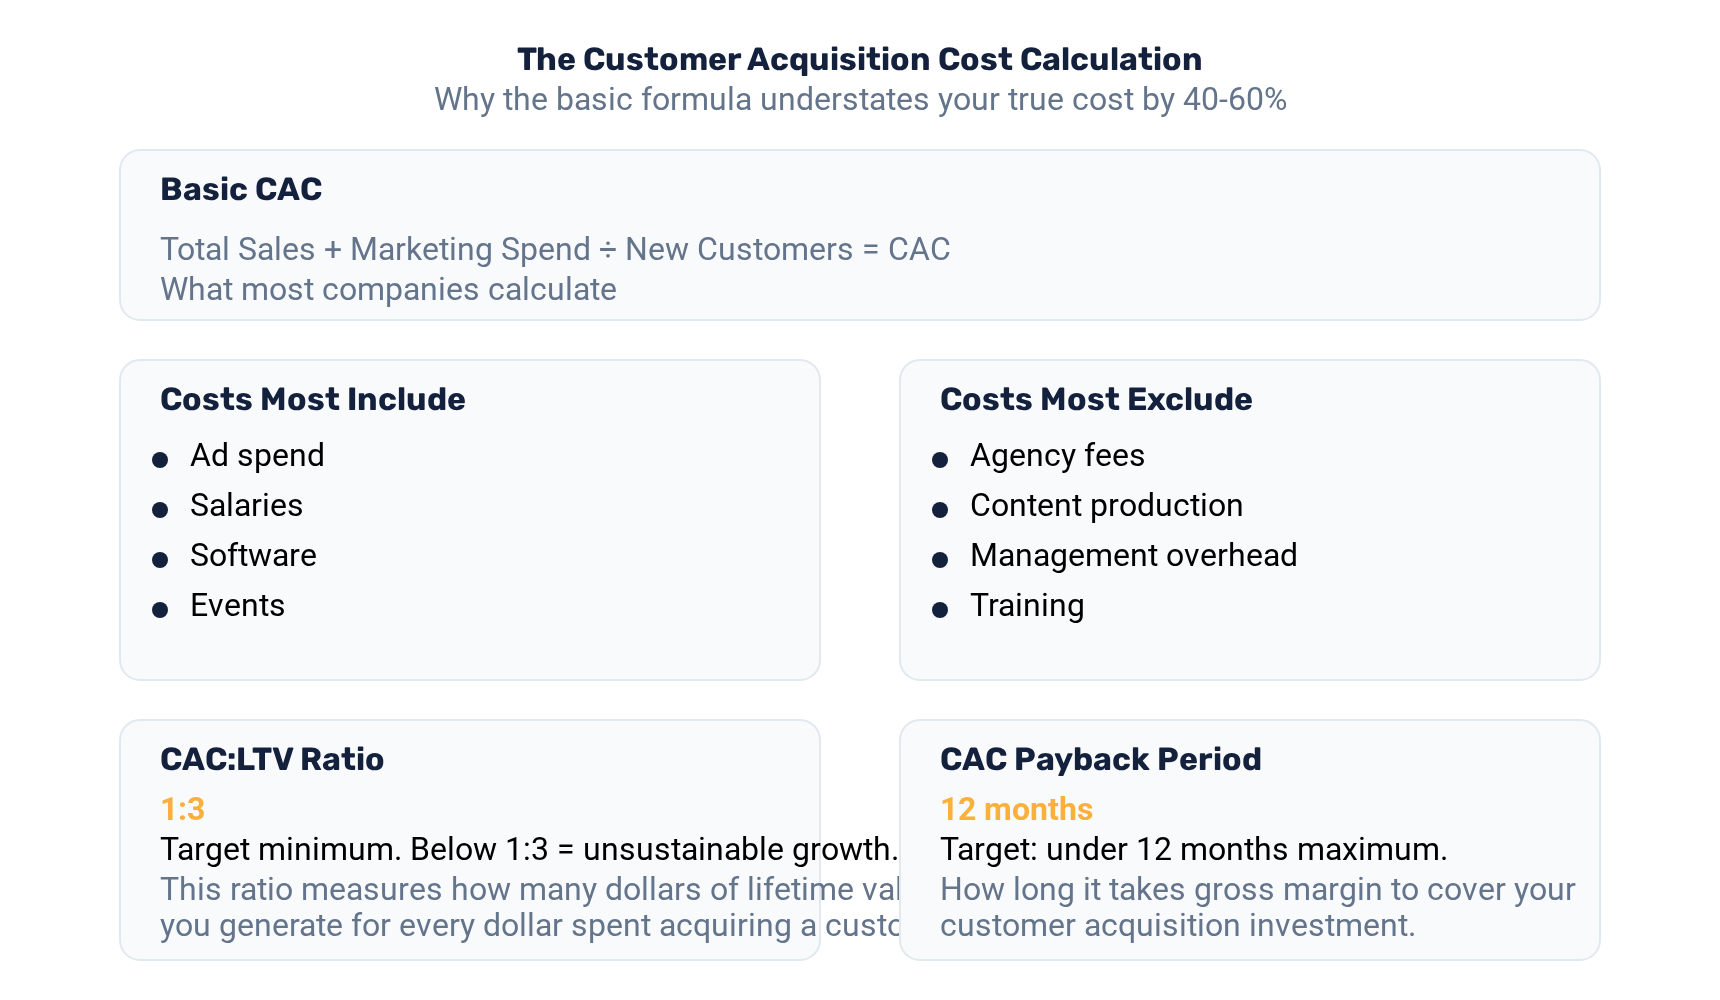Viewport: 1720px width, 1000px height.
Task: Click the subtitle mentioning 40-60% understatement
Action: [859, 100]
